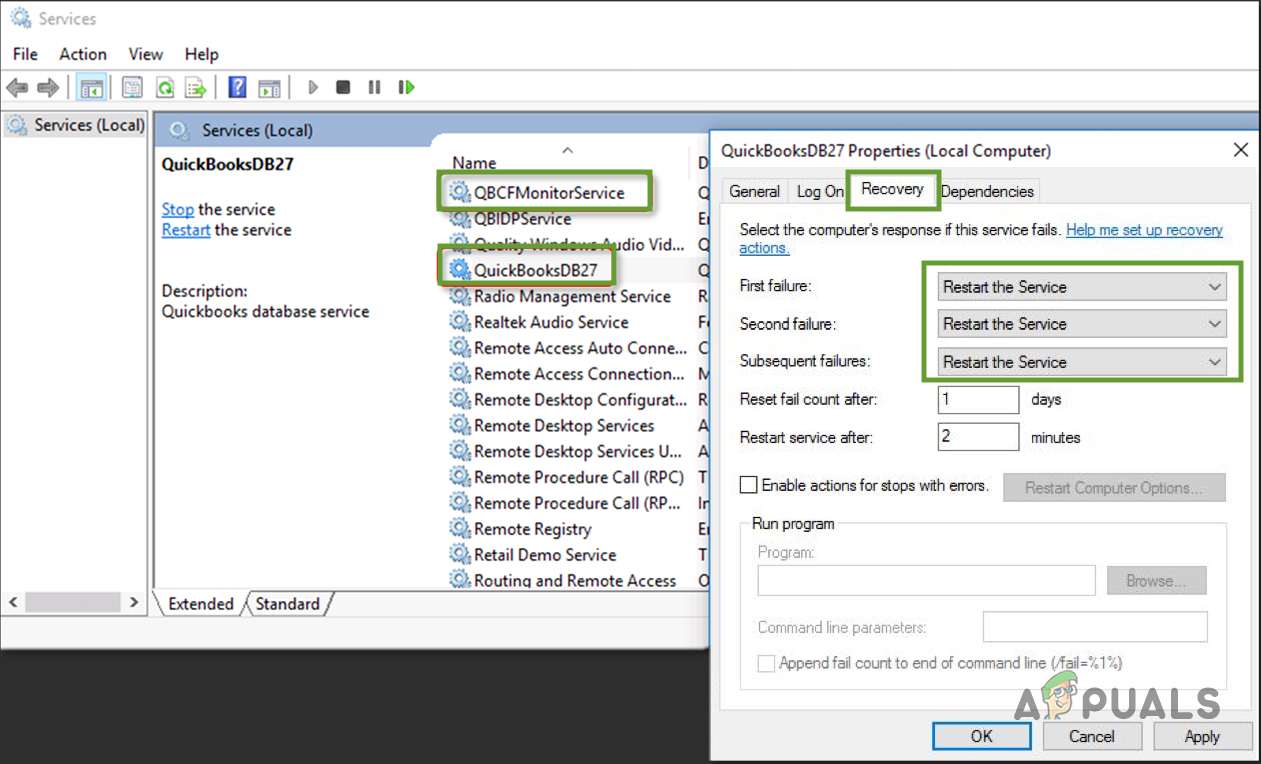Switch to the Extended view tab
The image size is (1261, 764).
[200, 604]
